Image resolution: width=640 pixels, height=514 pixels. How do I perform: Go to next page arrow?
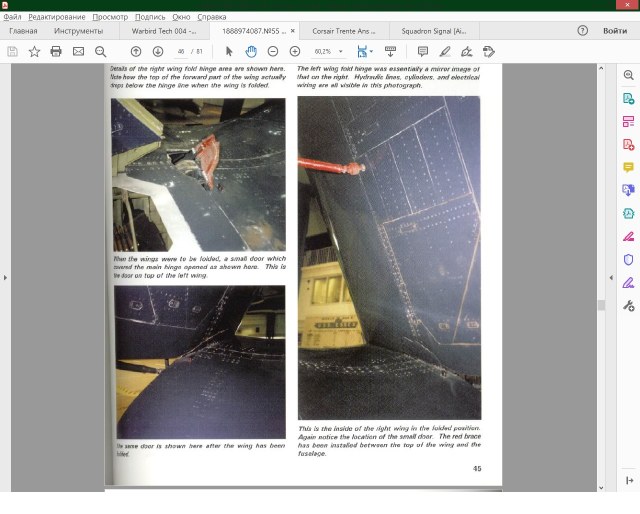(x=158, y=51)
